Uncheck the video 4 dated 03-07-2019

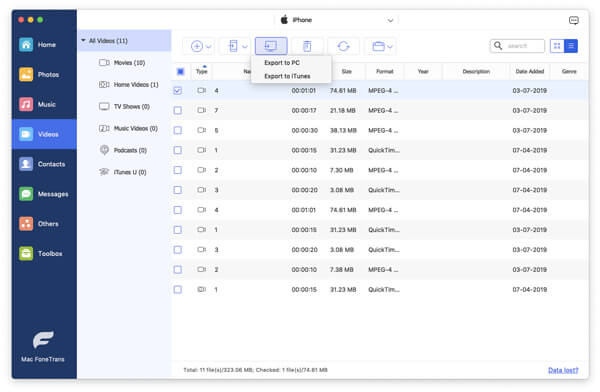[x=178, y=91]
